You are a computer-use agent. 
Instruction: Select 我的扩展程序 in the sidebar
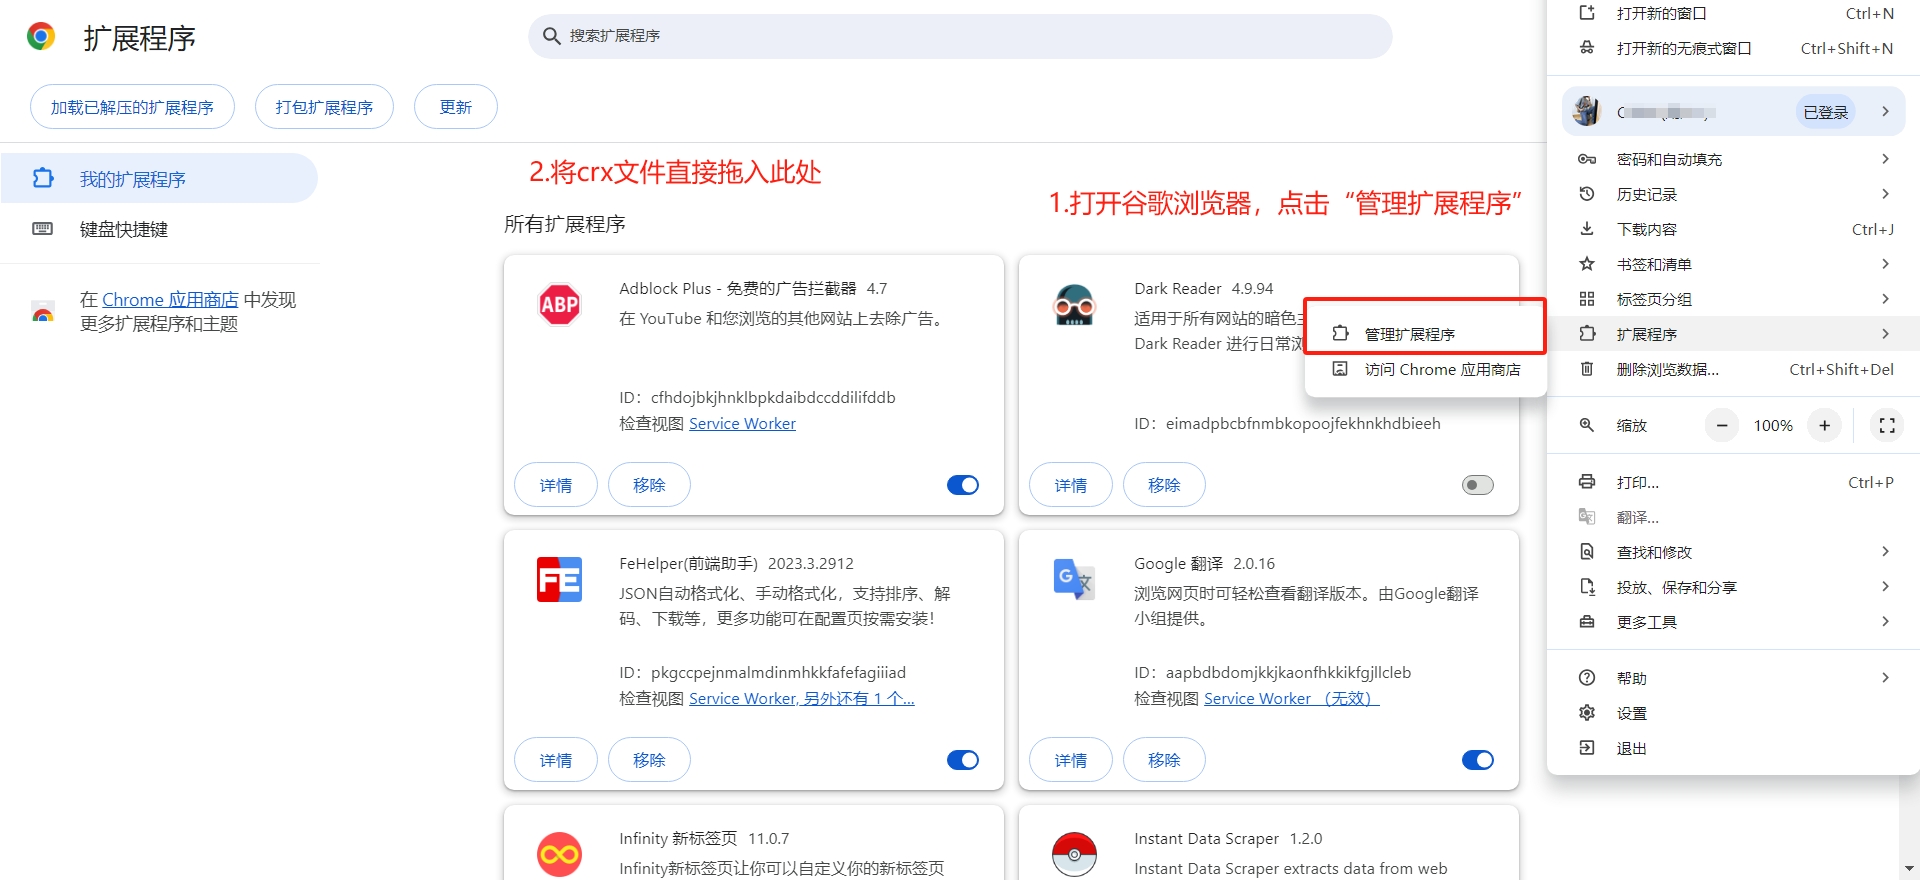tap(159, 178)
